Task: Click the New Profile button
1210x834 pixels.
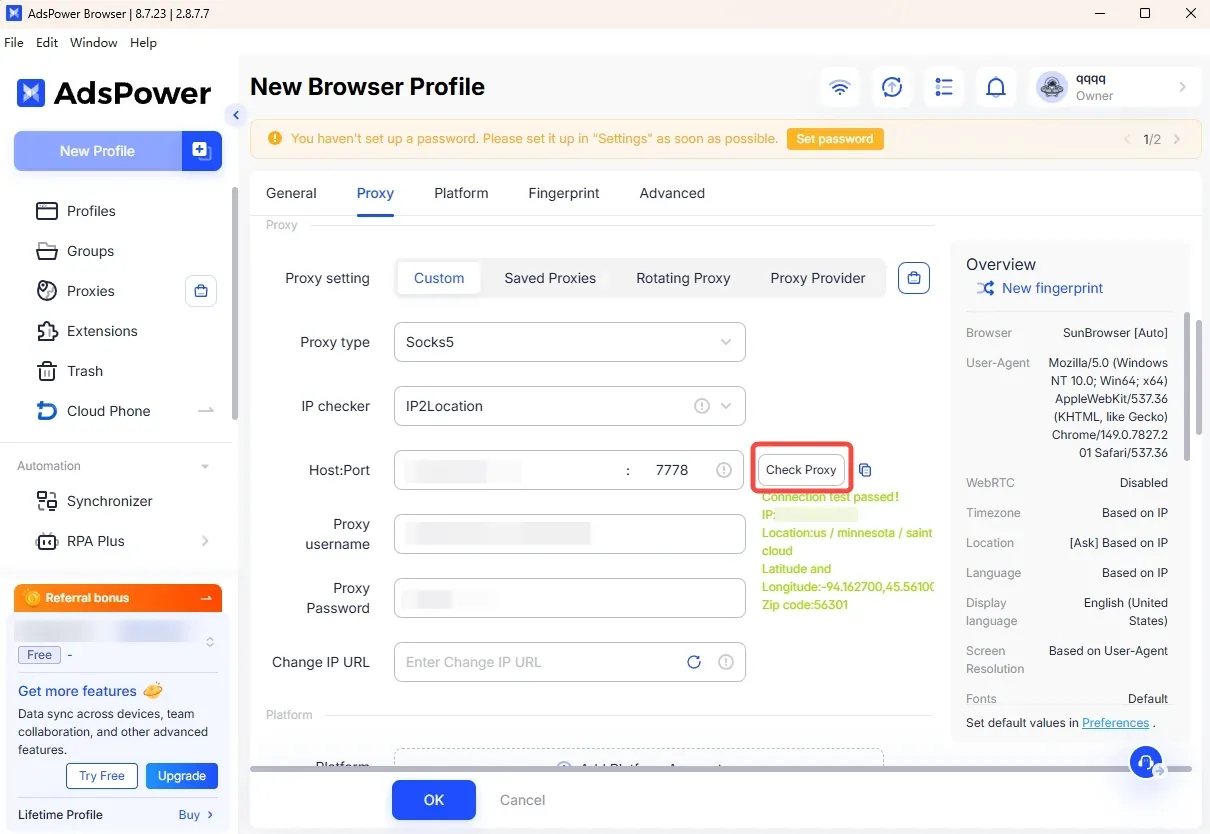Action: click(98, 151)
